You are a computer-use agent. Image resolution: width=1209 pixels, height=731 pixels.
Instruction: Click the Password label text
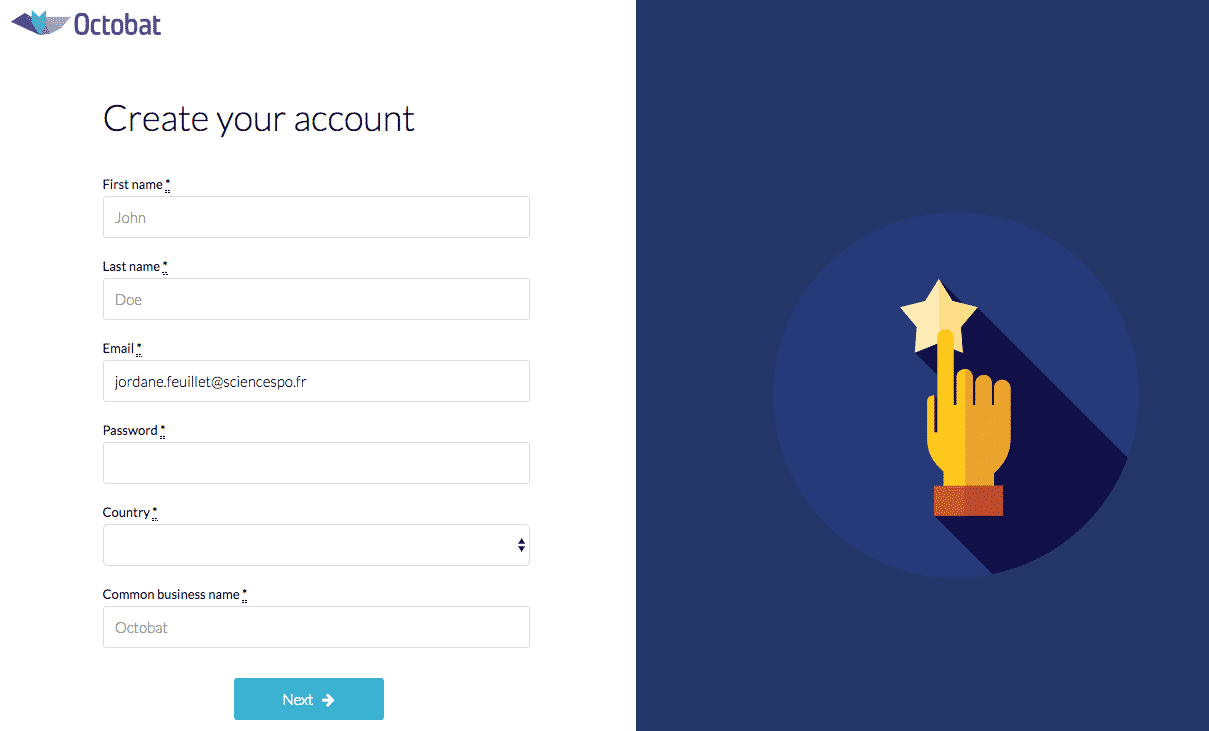pos(130,431)
